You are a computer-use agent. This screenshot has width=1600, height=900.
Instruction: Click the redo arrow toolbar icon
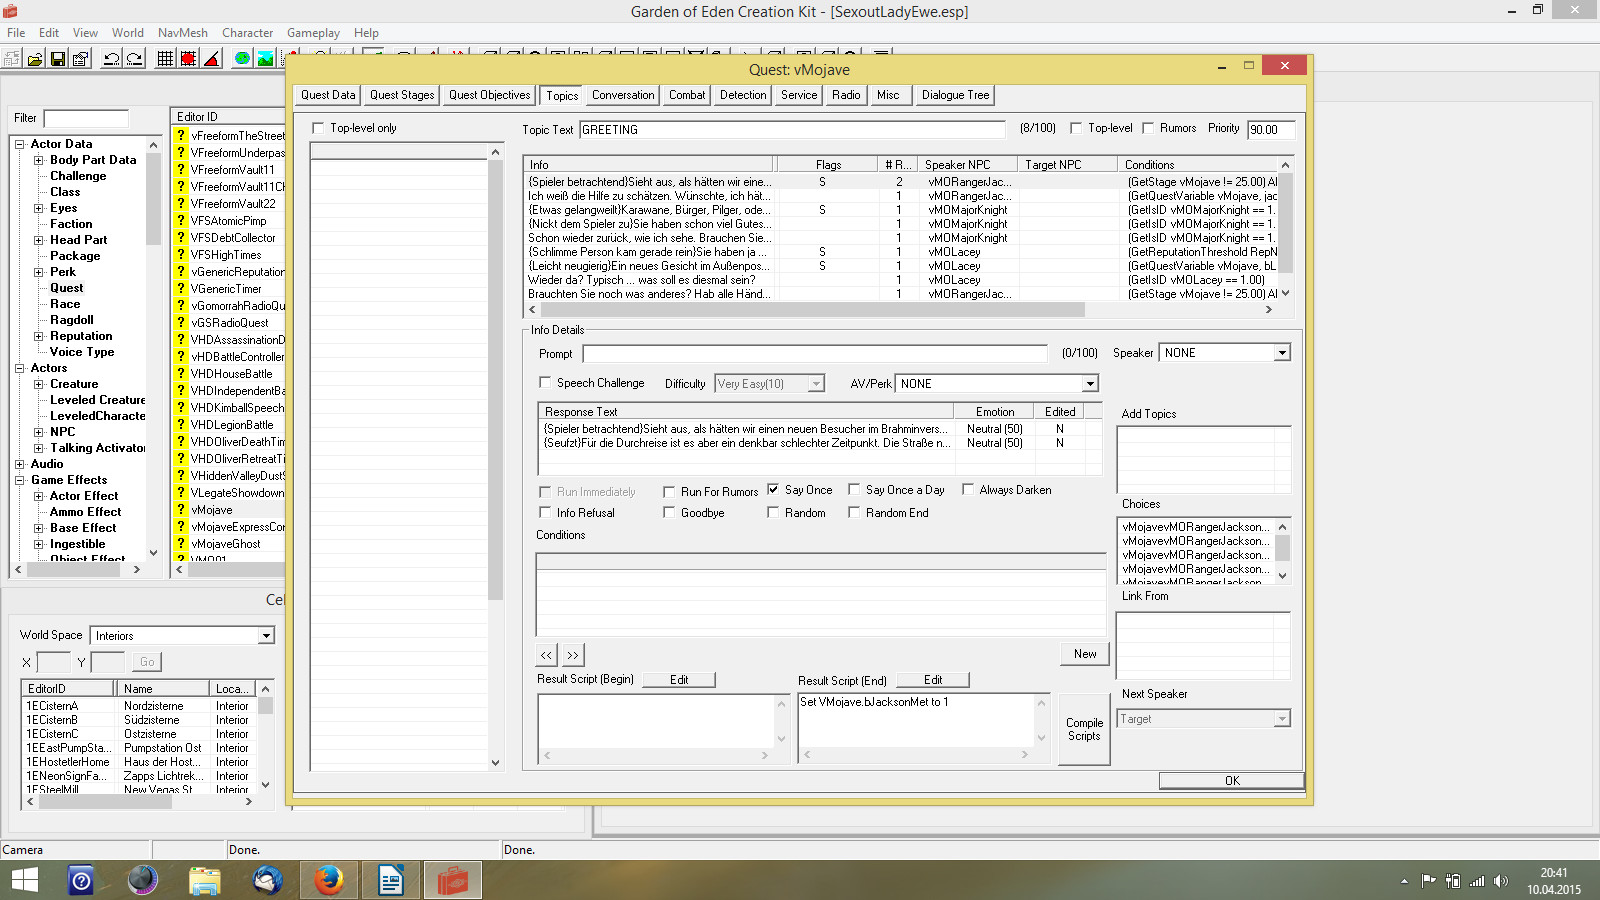[x=134, y=59]
